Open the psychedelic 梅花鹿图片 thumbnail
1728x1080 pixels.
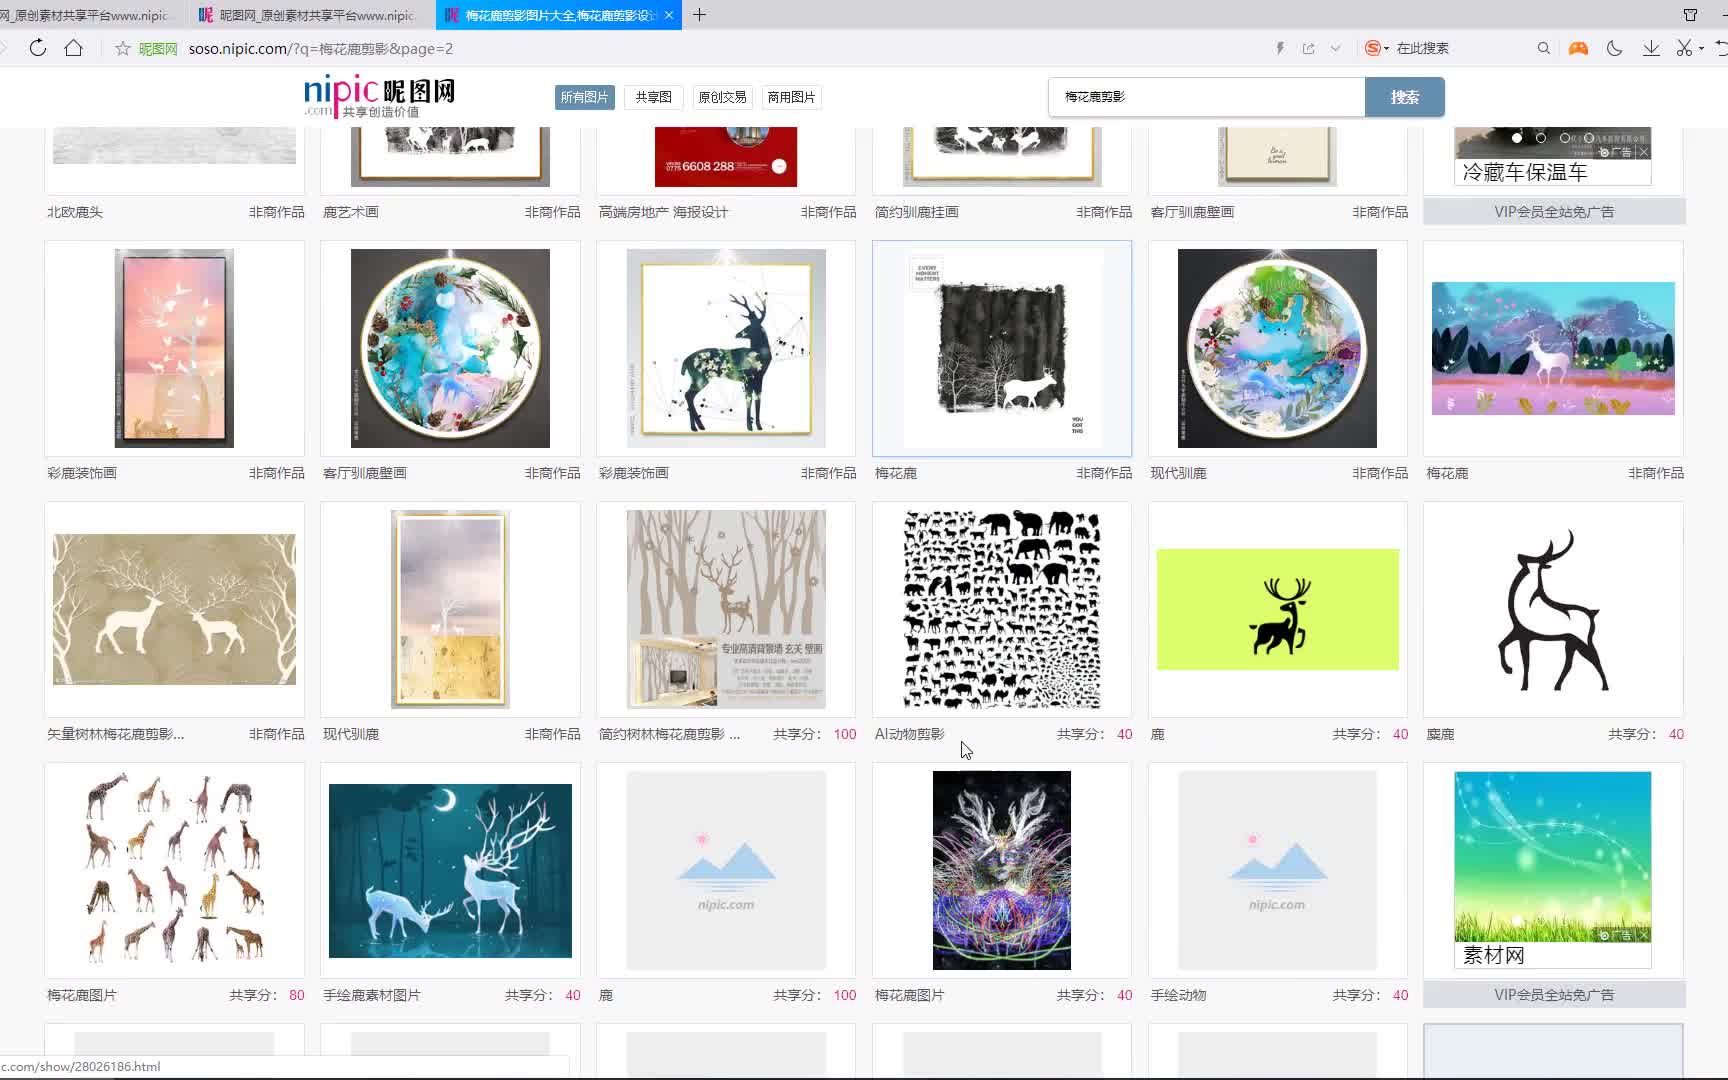1002,870
